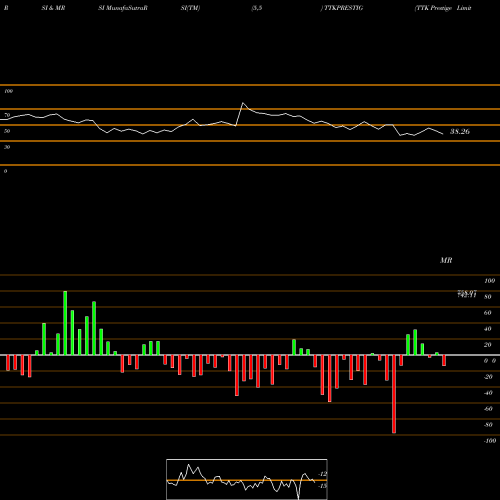Select the tallest green MR bar
The width and height of the screenshot is (500, 500).
click(65, 323)
